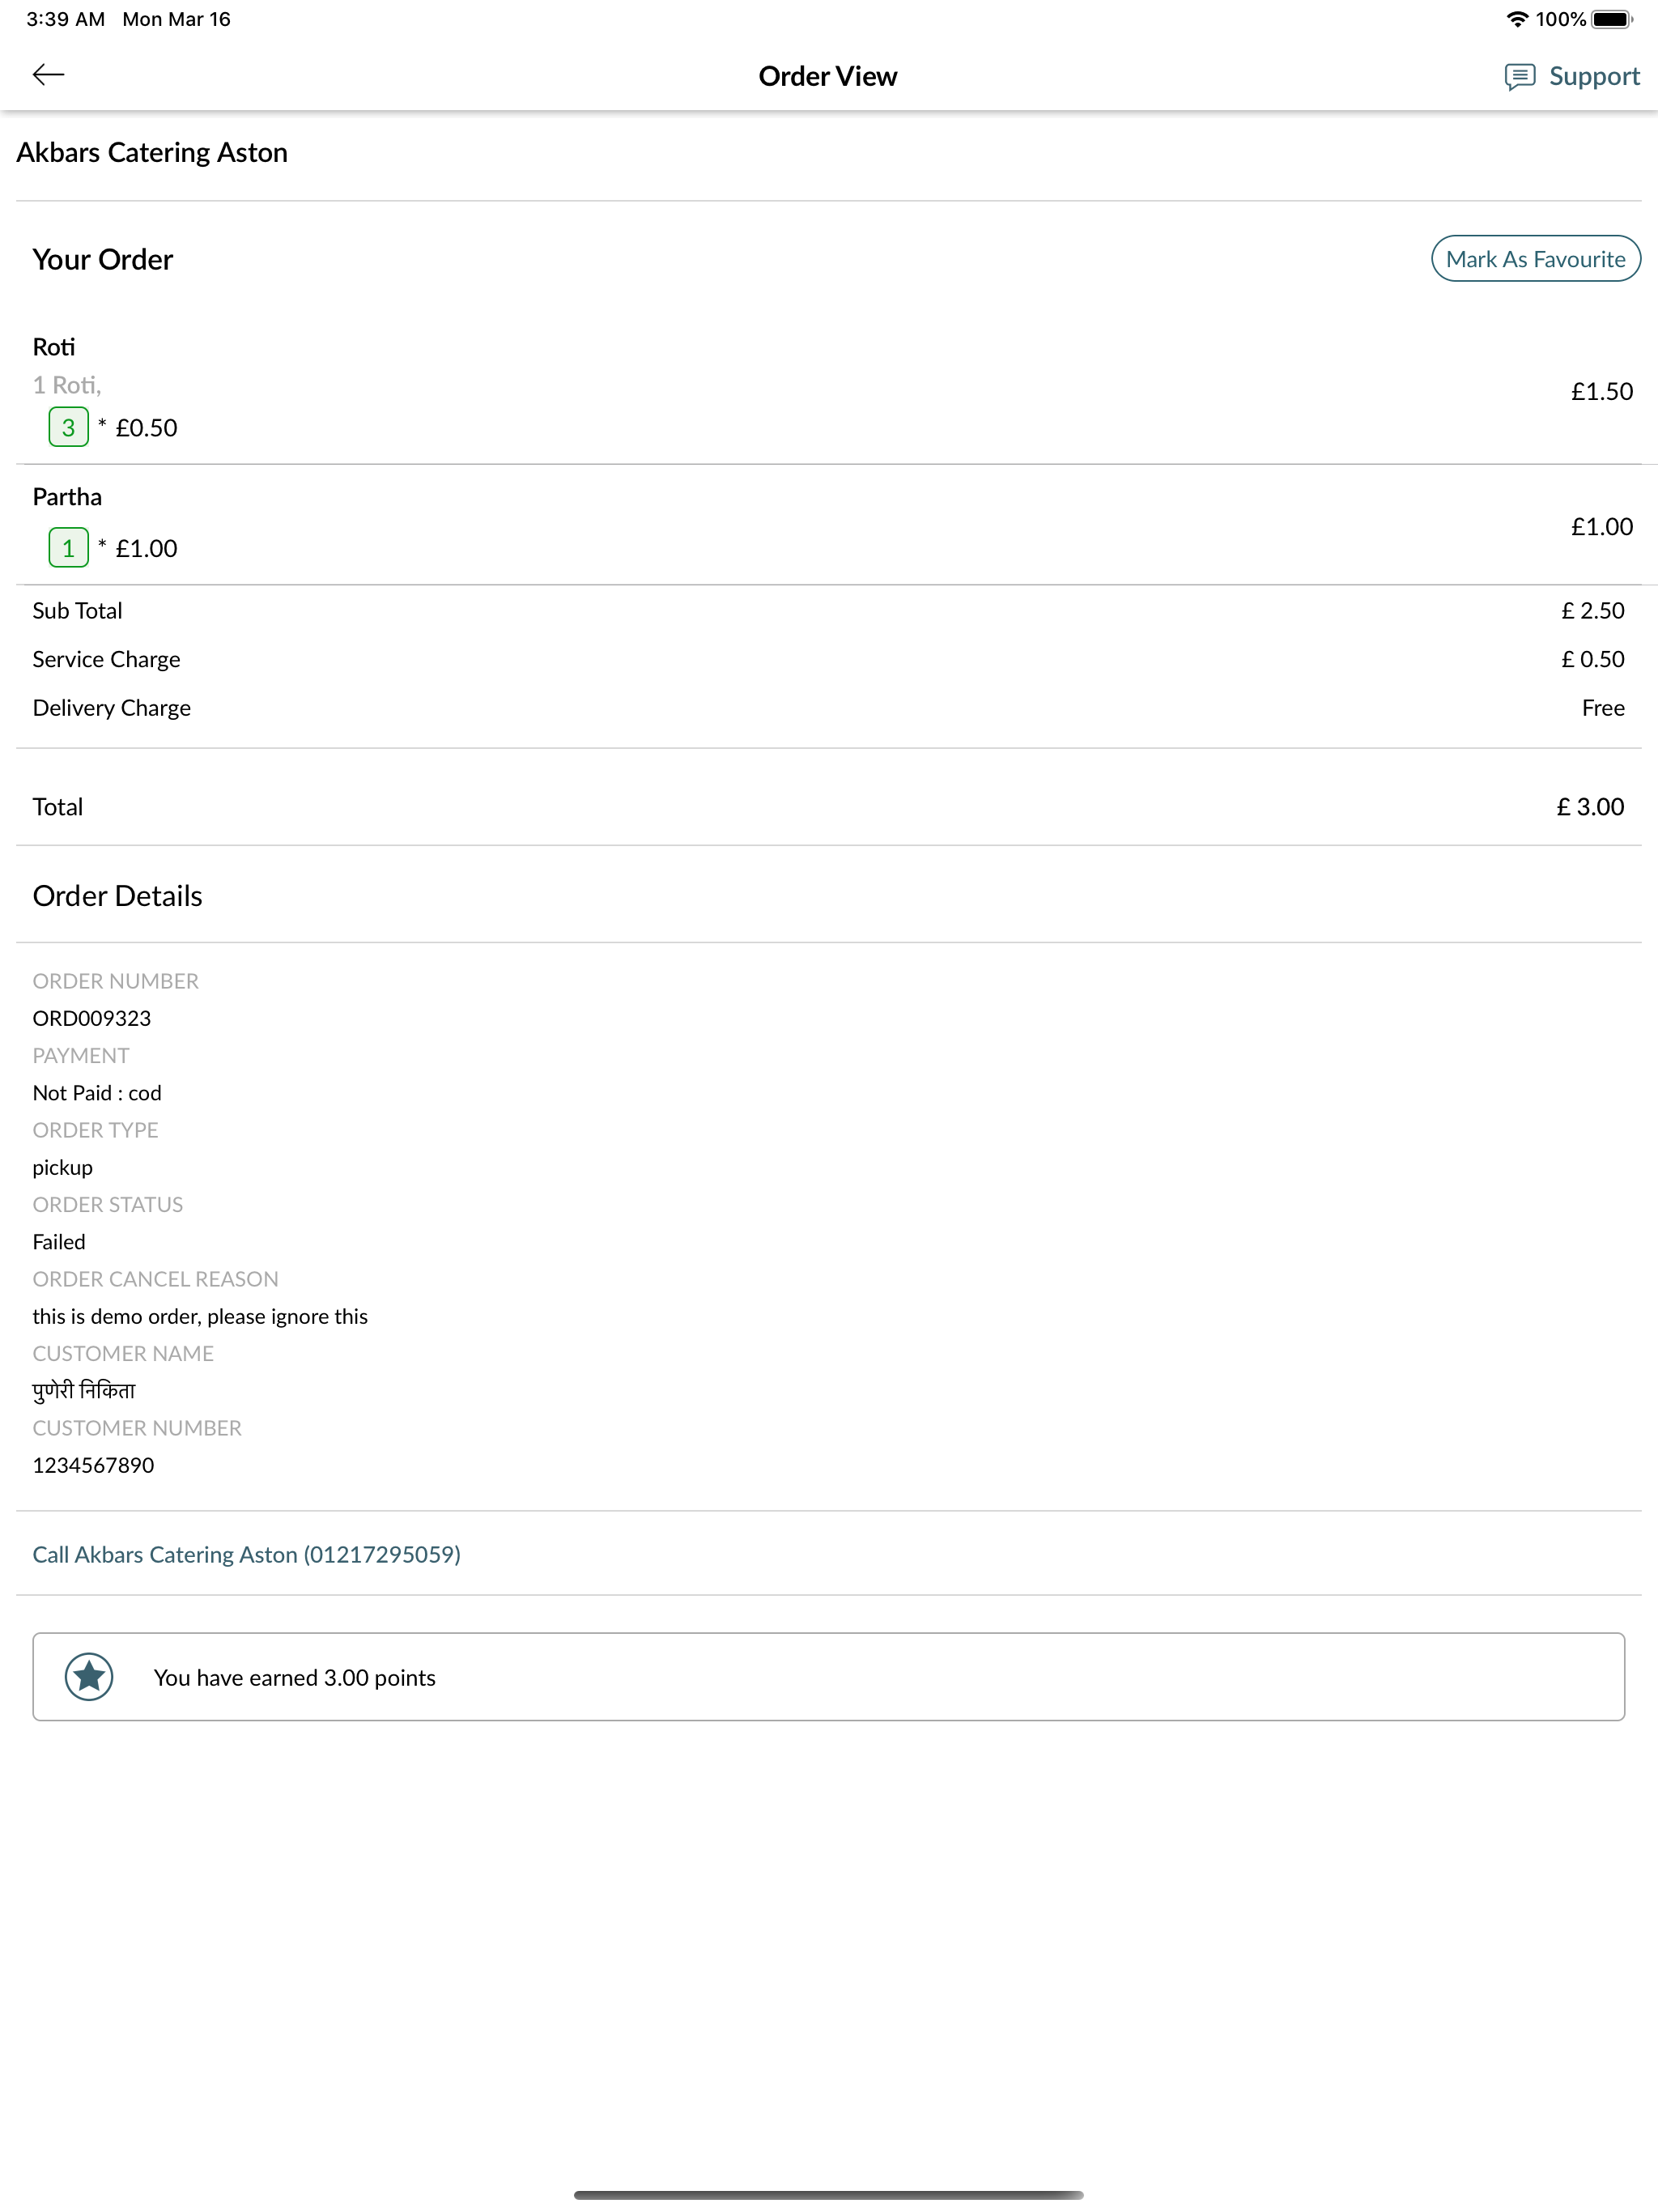1658x2212 pixels.
Task: Tap the battery indicator icon
Action: click(x=1612, y=19)
